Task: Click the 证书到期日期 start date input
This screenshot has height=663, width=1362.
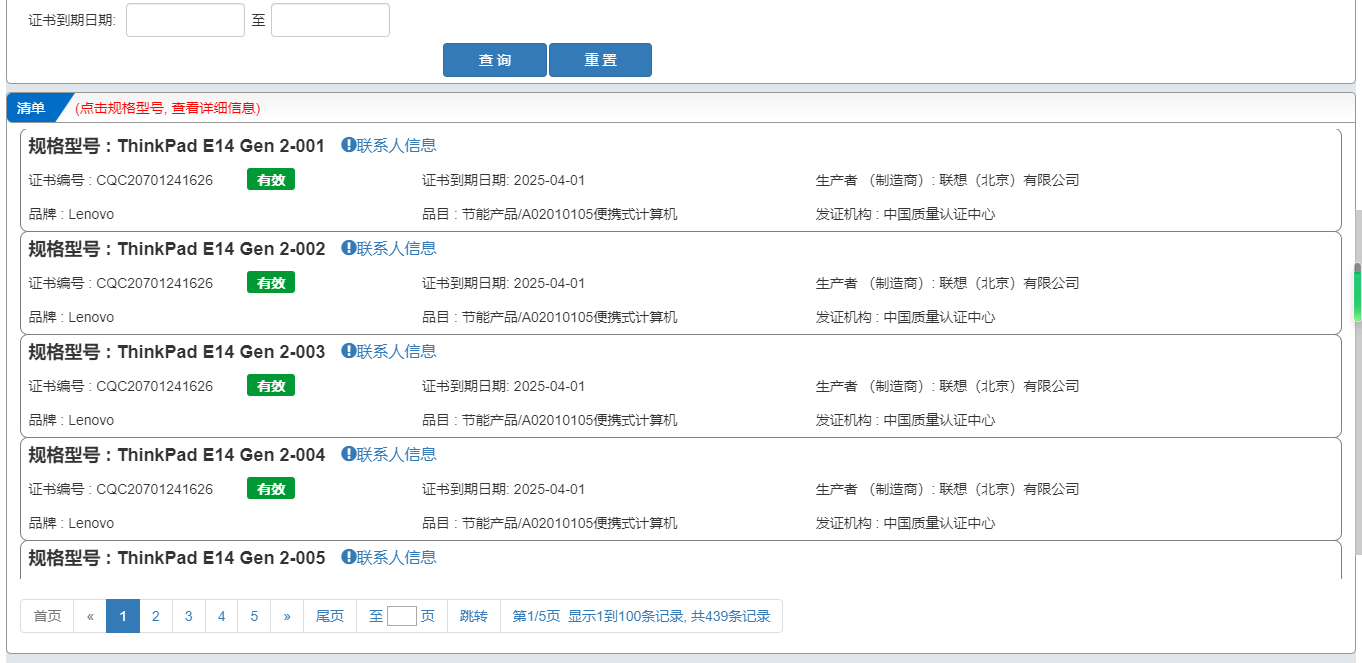Action: coord(185,20)
